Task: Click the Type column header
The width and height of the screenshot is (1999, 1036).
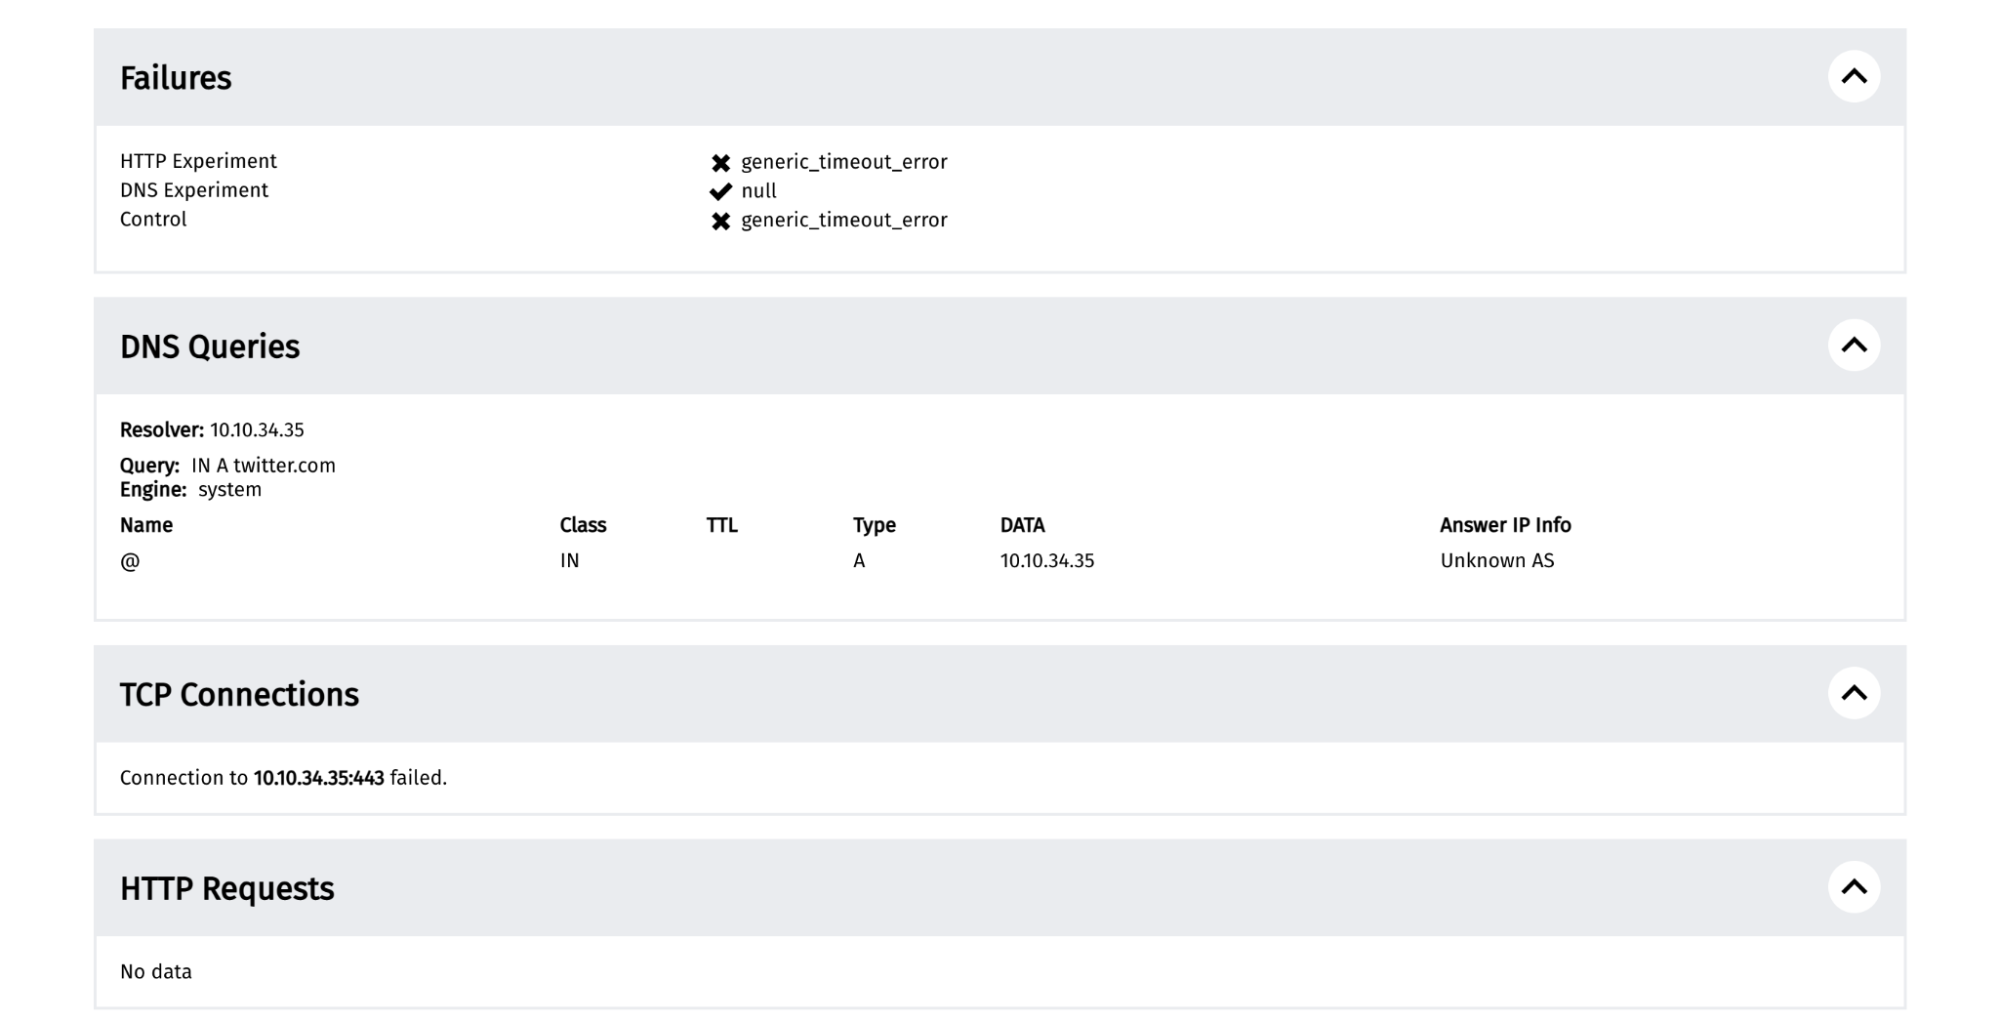Action: tap(874, 525)
